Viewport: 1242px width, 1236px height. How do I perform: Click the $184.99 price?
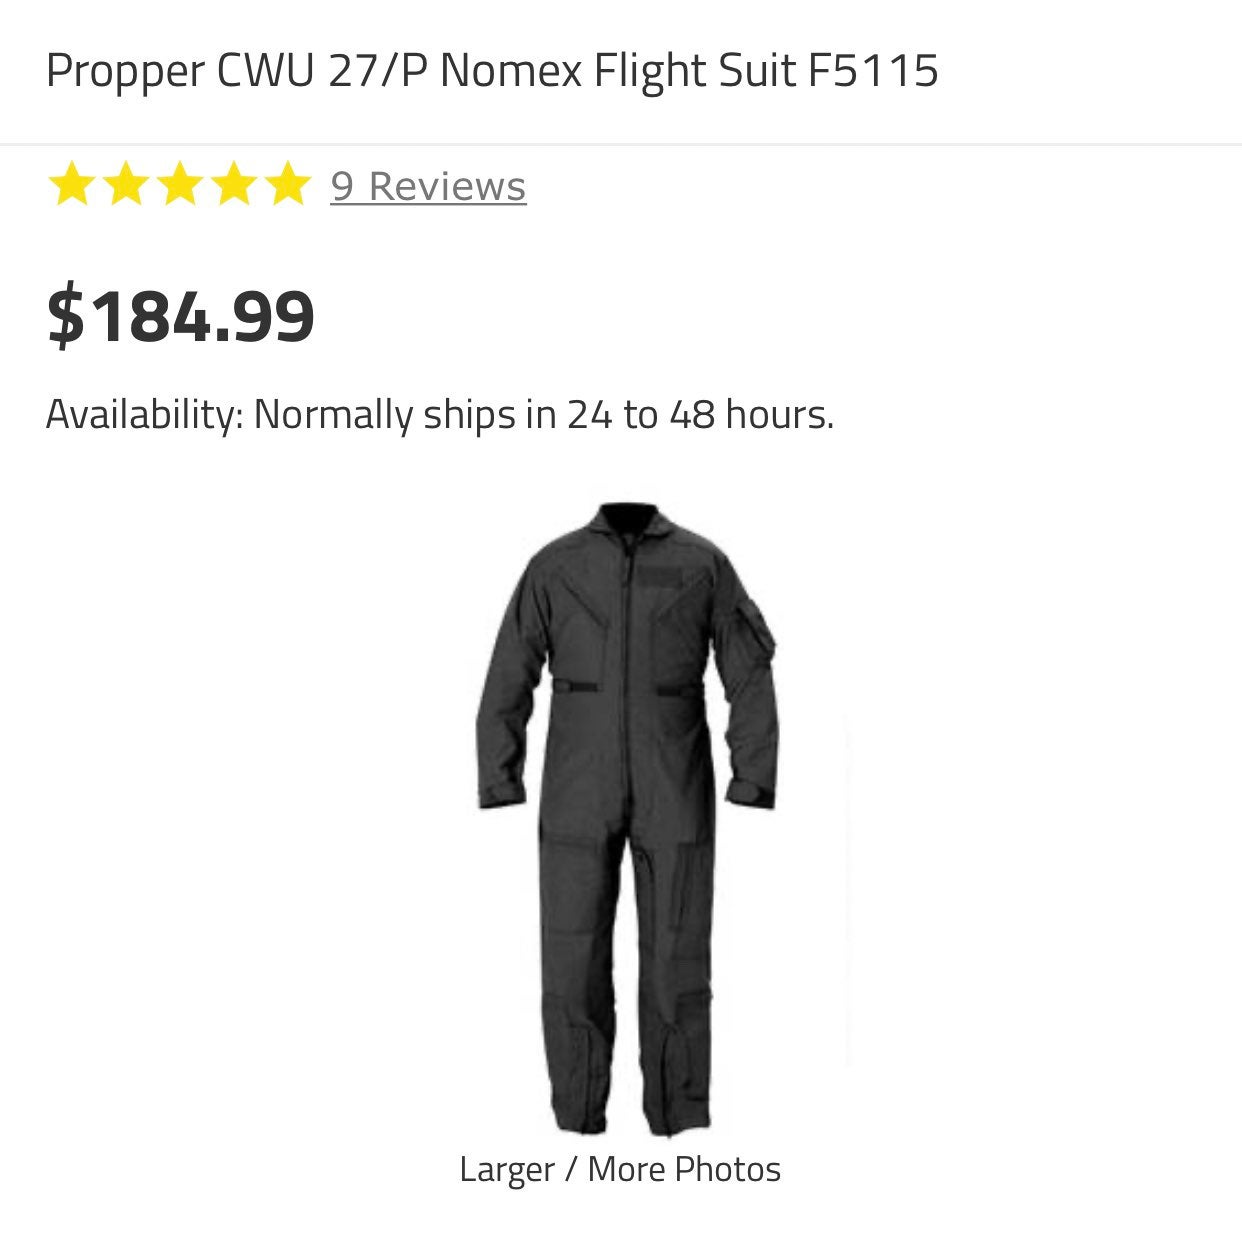point(181,316)
